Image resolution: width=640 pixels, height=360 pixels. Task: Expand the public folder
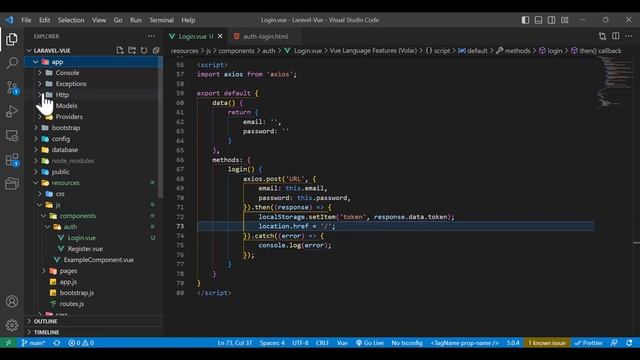pyautogui.click(x=36, y=172)
